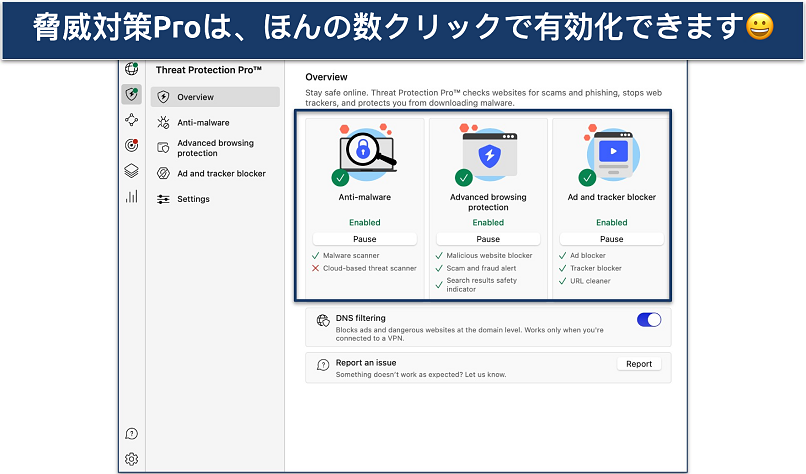Image resolution: width=806 pixels, height=474 pixels.
Task: Open the stacked layers icon
Action: click(x=131, y=171)
